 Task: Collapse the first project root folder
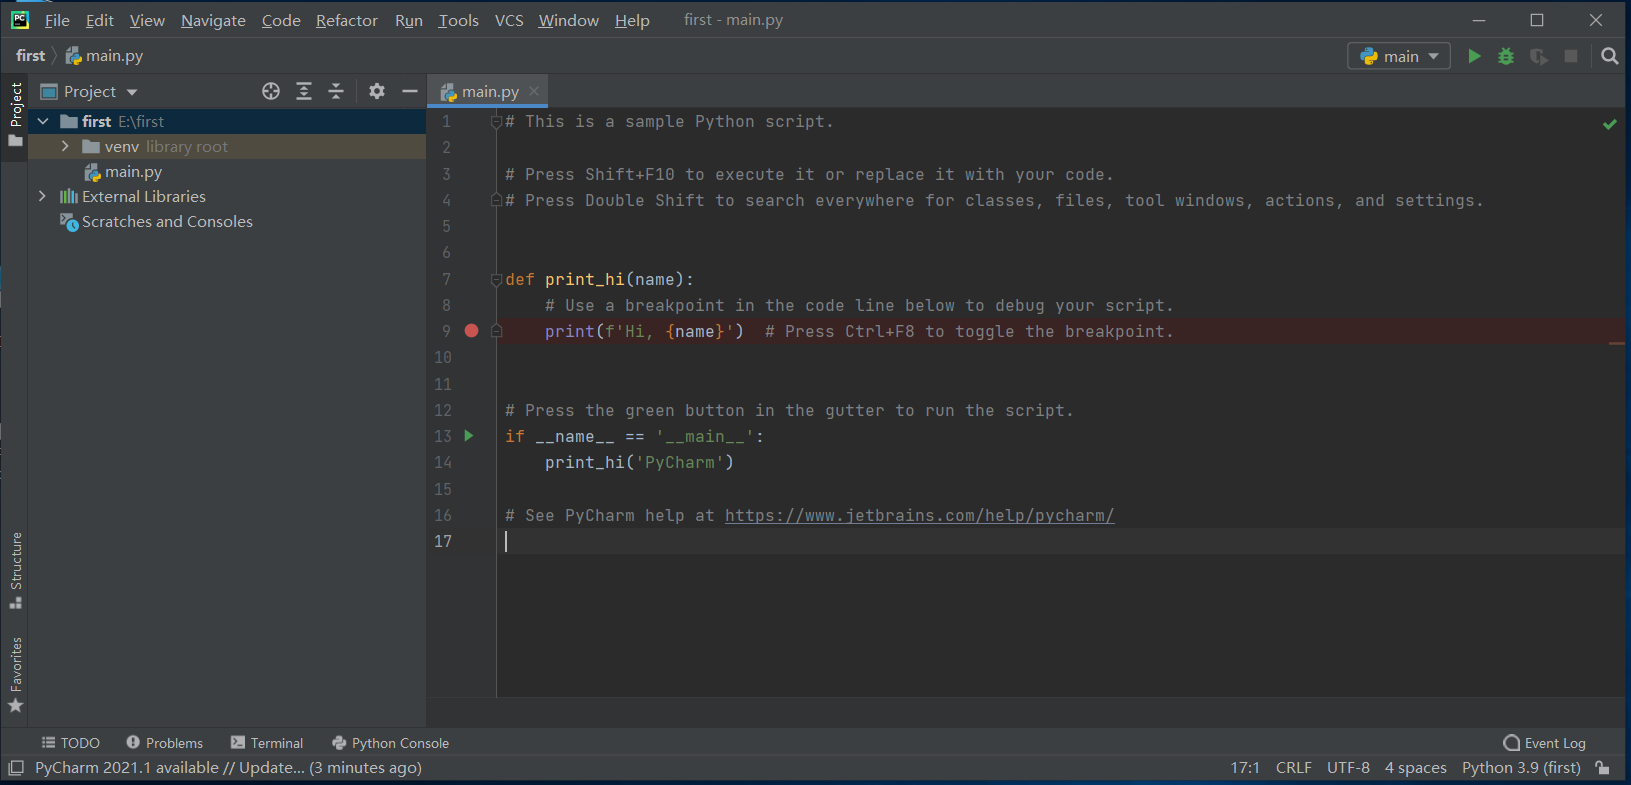tap(43, 121)
